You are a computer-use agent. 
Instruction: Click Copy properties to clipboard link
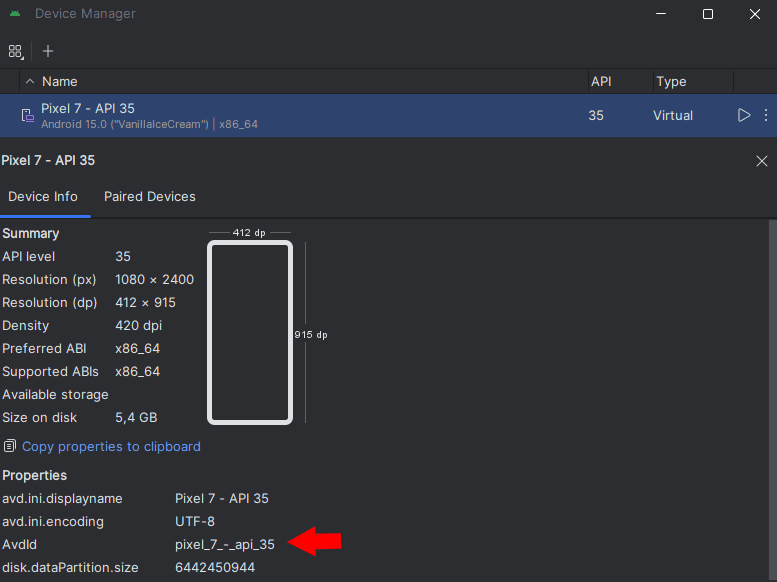tap(111, 446)
